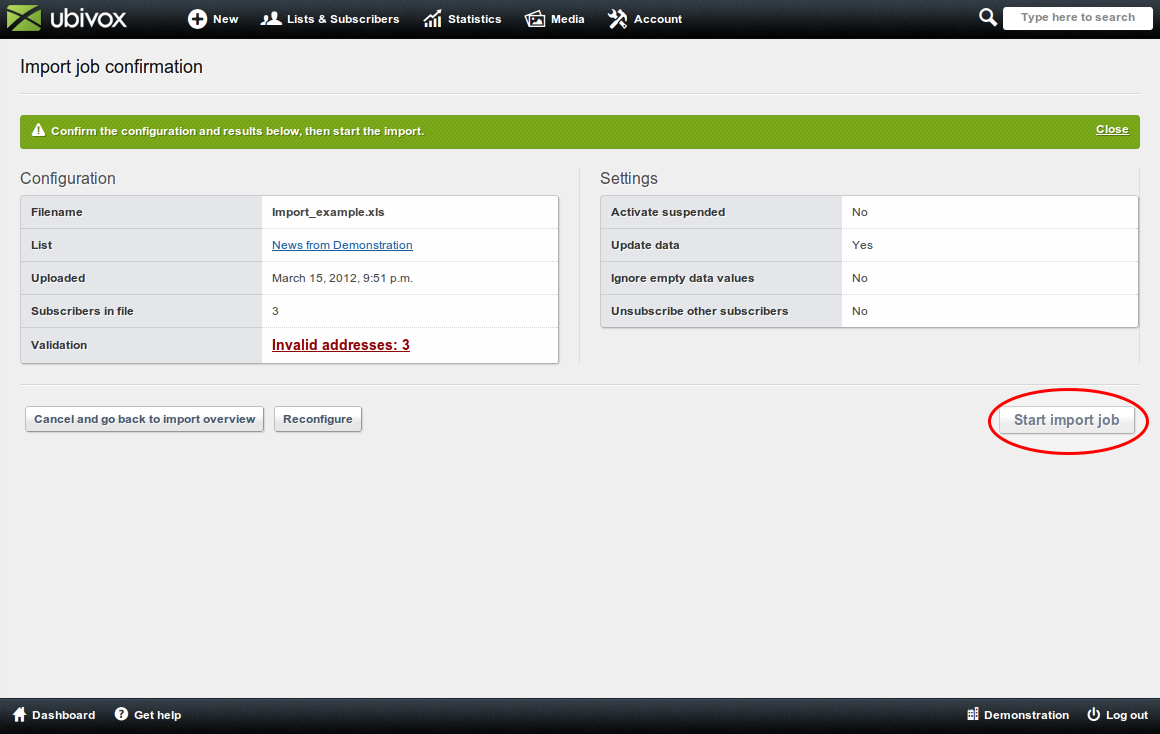This screenshot has width=1160, height=734.
Task: Close the green confirmation banner
Action: (x=1112, y=129)
